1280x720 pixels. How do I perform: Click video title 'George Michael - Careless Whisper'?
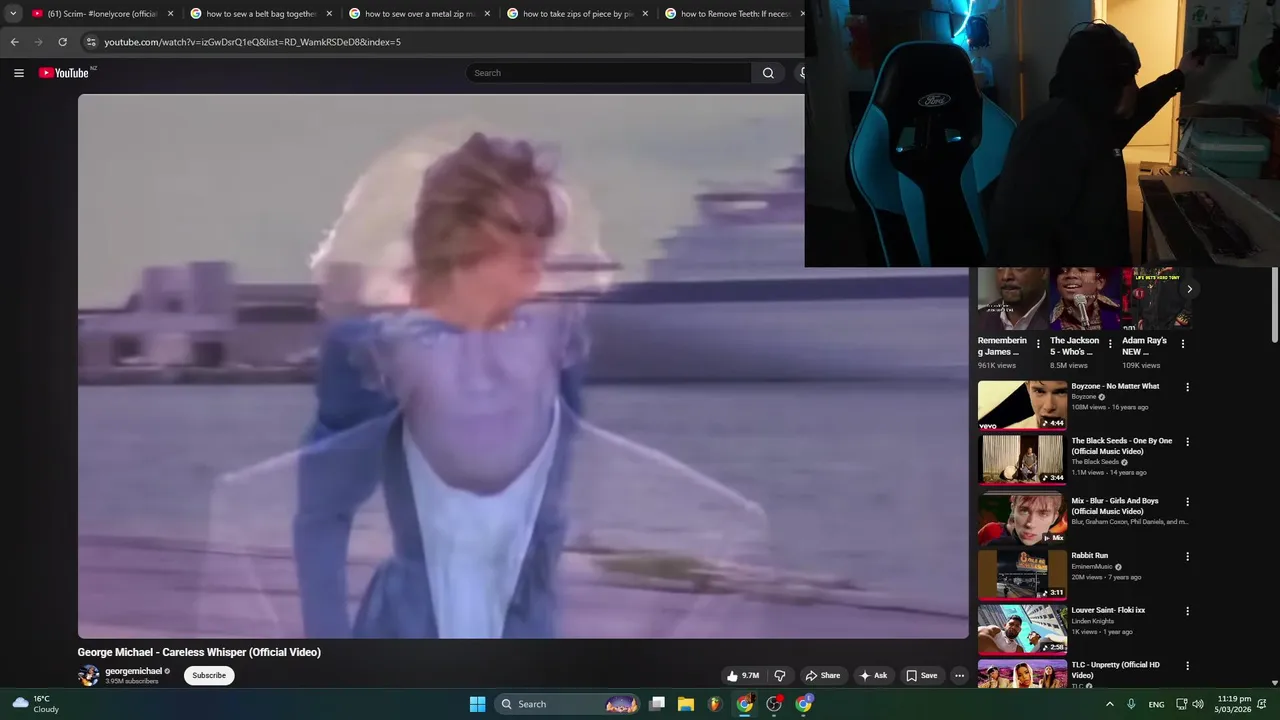coord(199,652)
